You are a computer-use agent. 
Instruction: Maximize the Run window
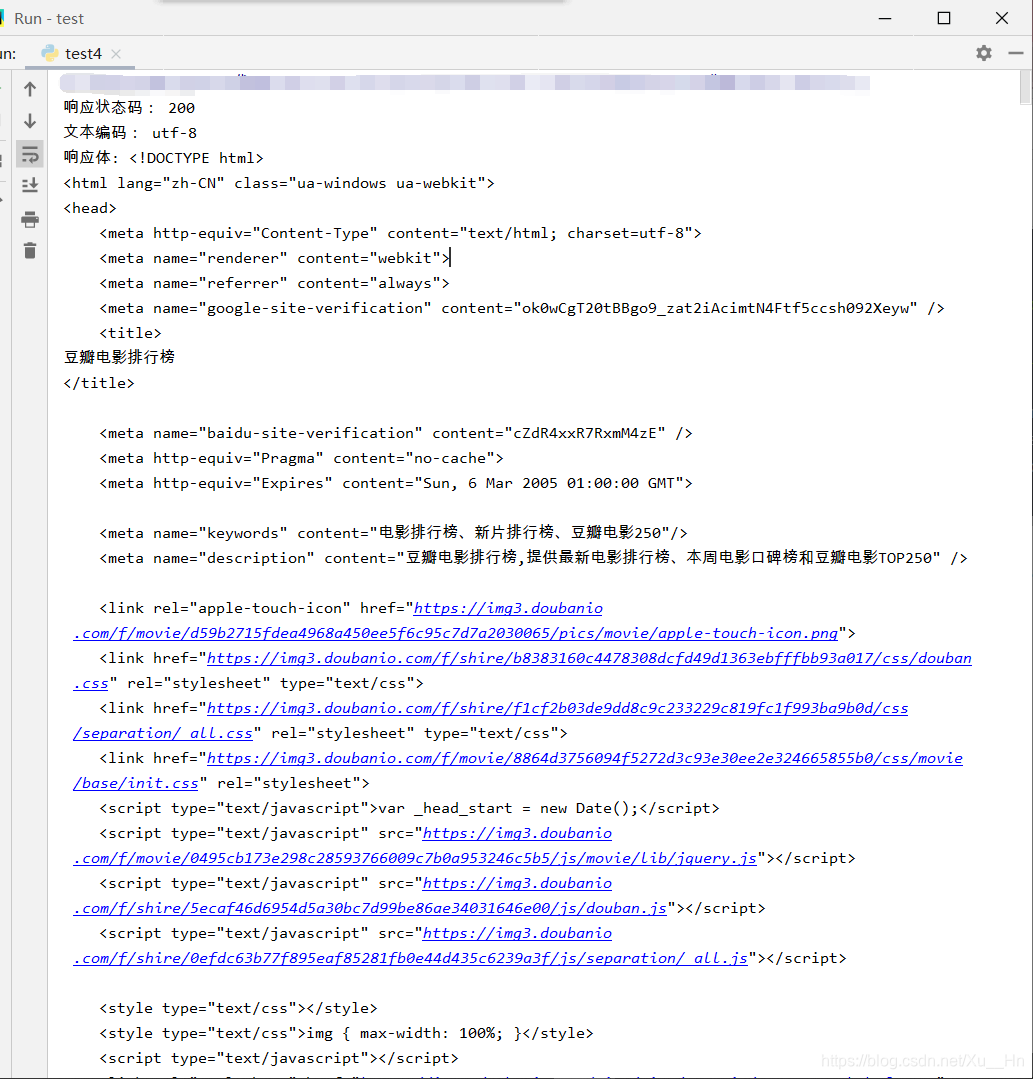[x=944, y=18]
